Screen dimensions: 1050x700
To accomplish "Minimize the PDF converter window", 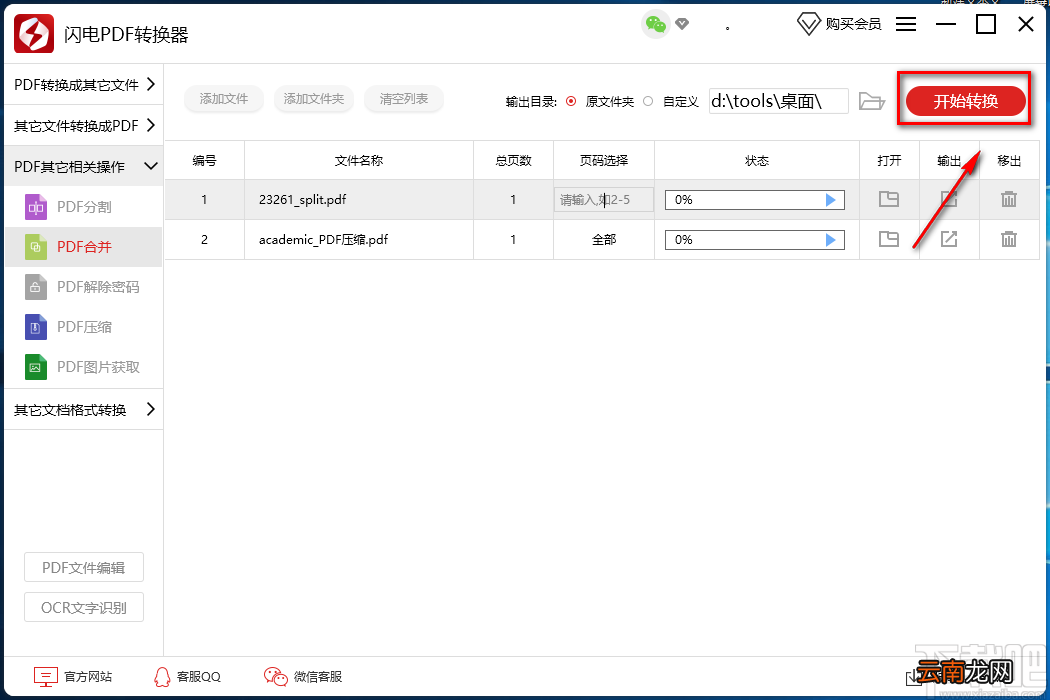I will click(x=946, y=24).
